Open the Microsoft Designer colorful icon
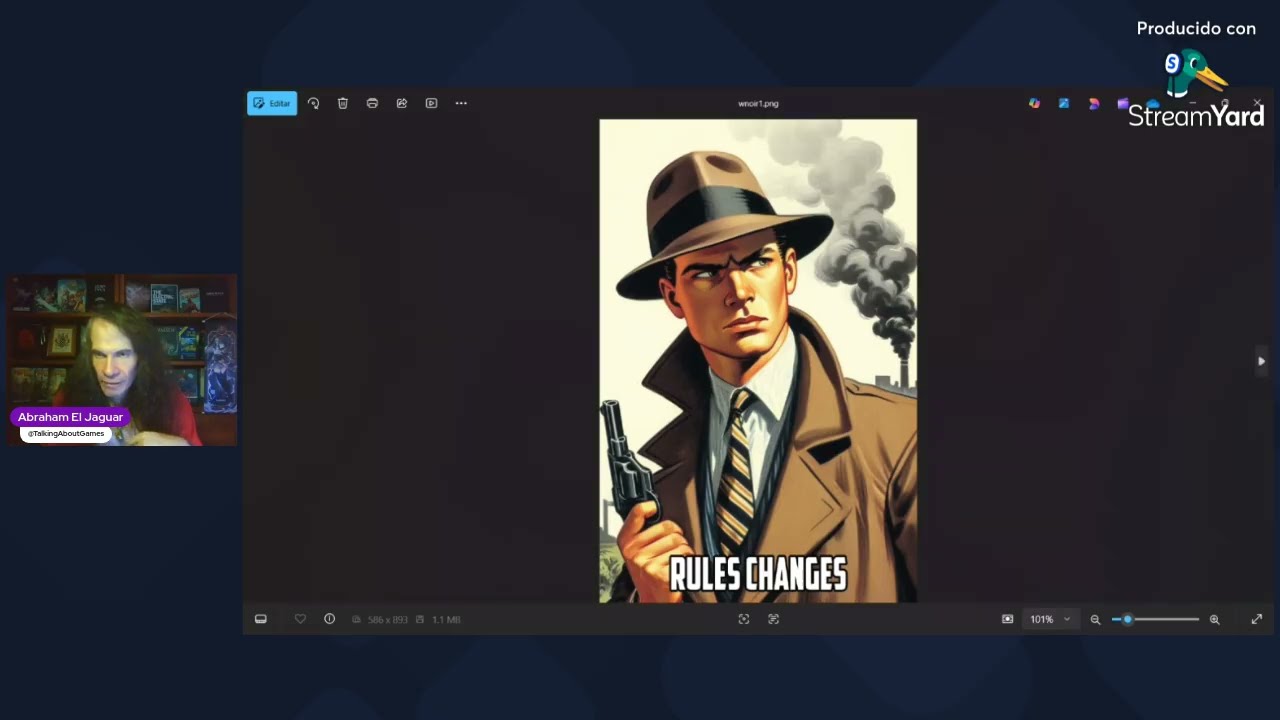 1034,103
